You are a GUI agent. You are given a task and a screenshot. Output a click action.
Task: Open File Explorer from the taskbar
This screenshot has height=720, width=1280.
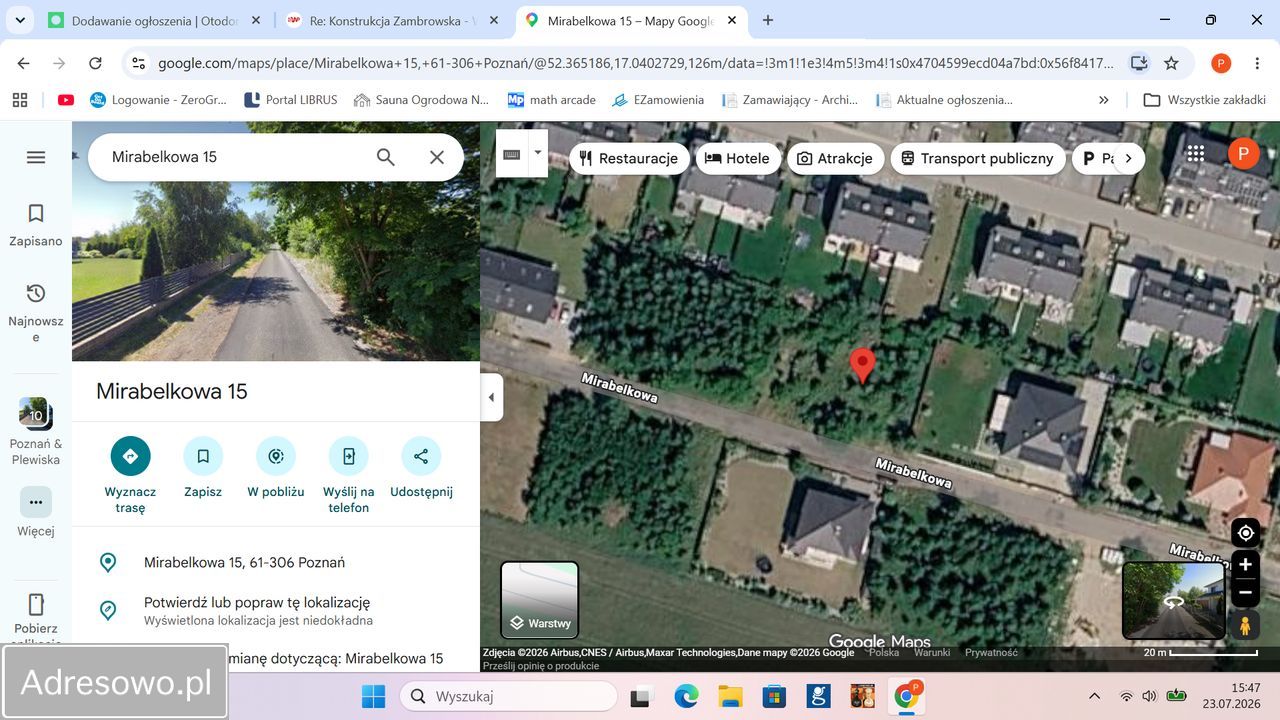tap(730, 696)
